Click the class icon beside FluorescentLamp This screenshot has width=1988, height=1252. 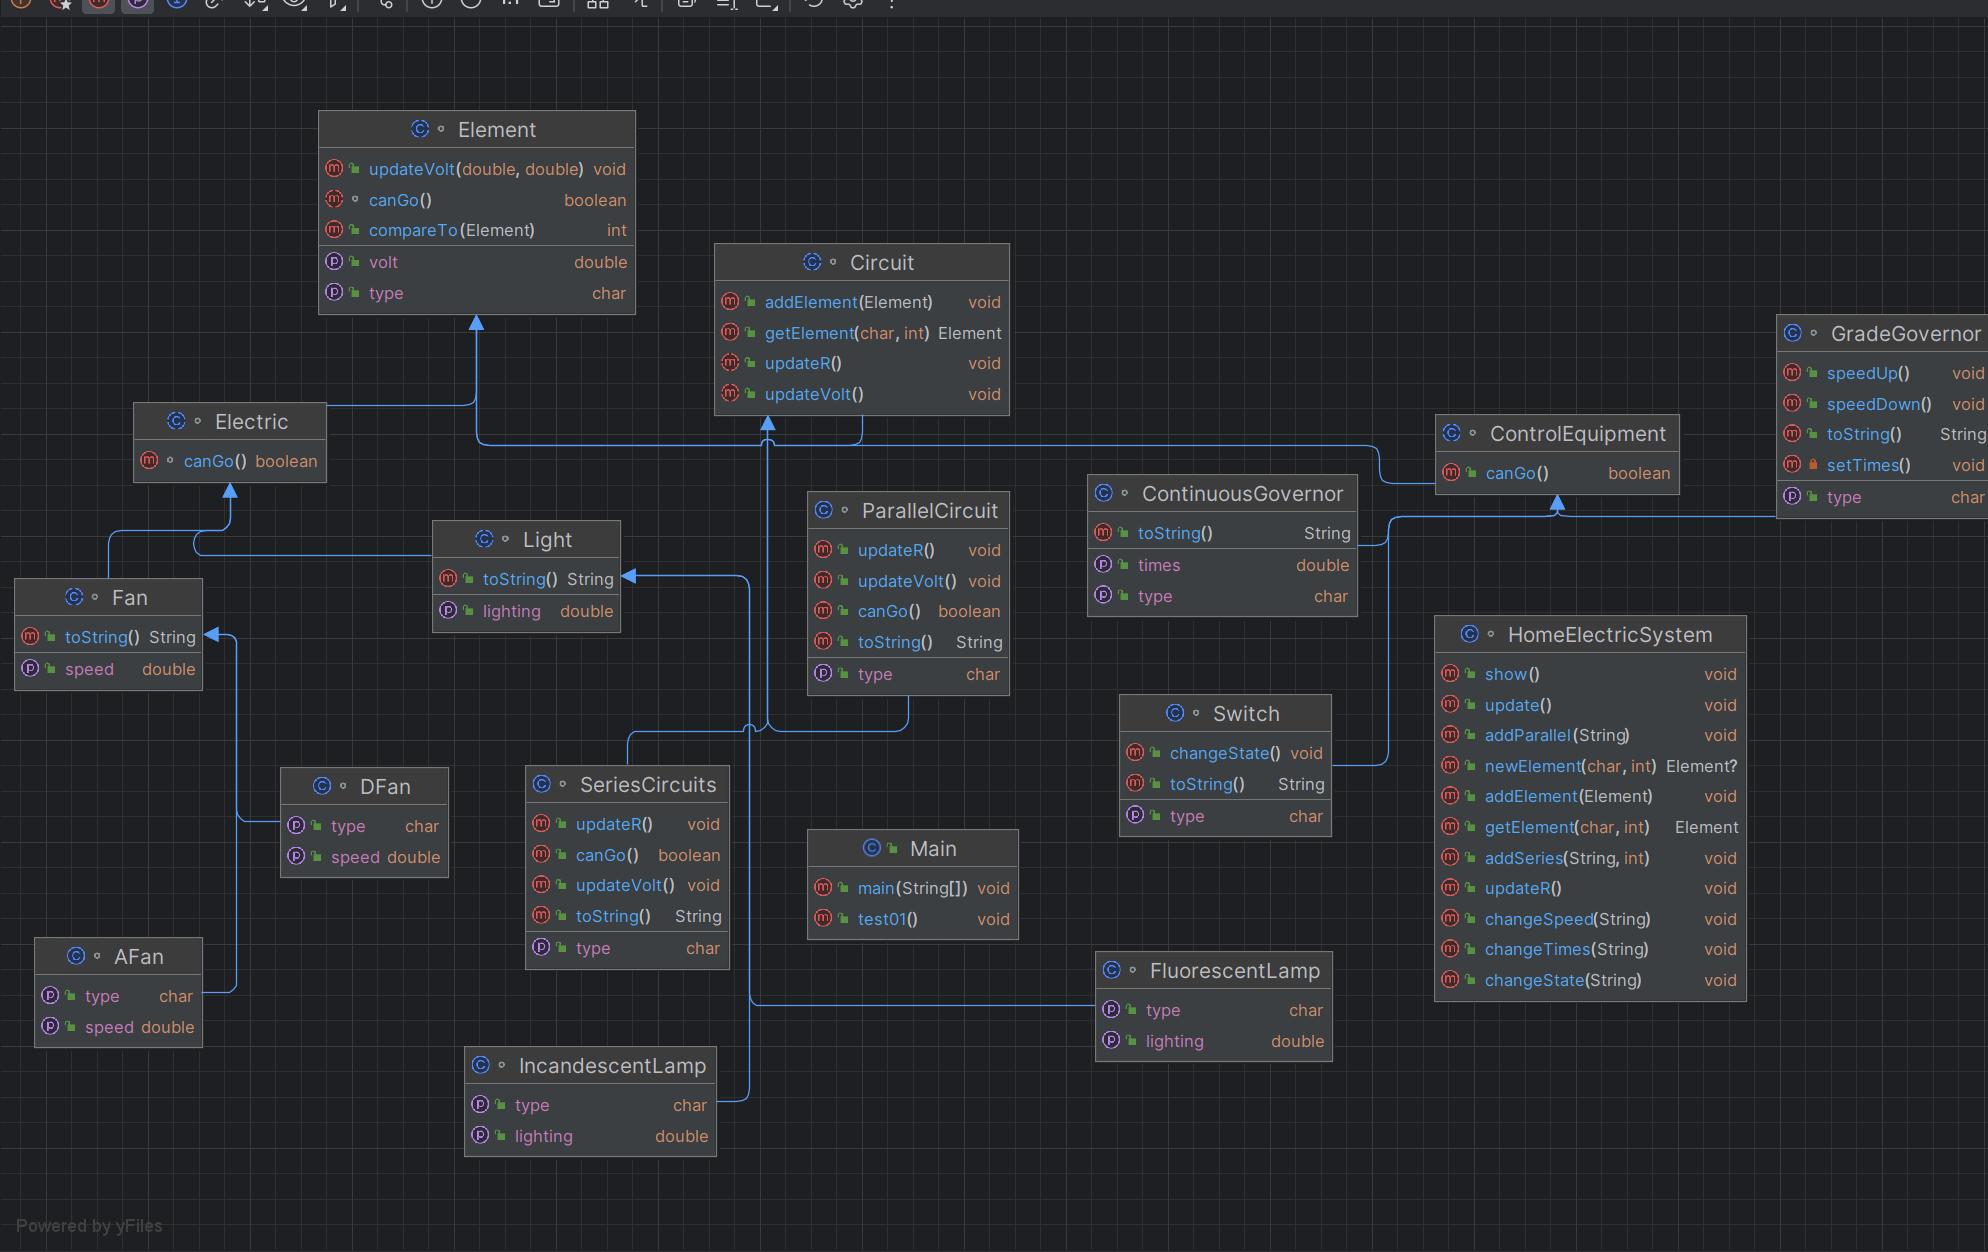pos(1112,970)
